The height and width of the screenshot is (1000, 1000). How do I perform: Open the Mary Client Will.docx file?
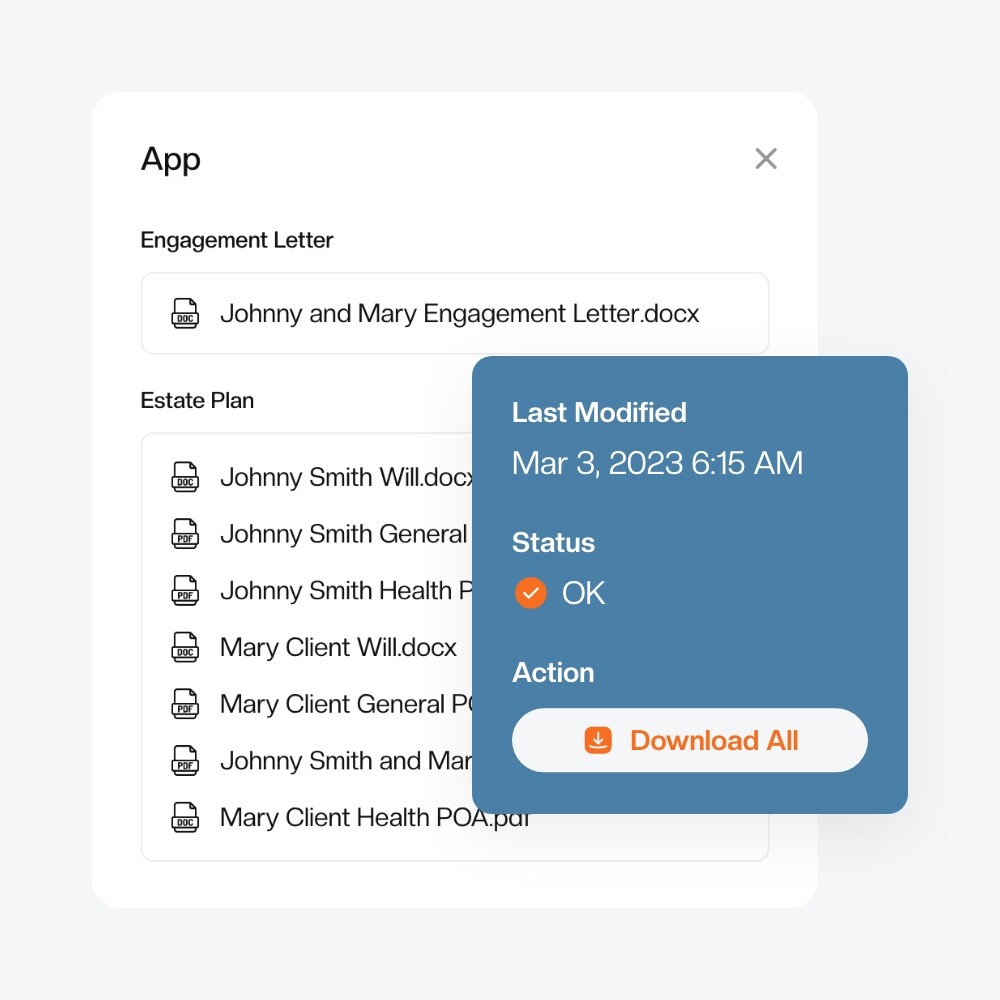[338, 647]
